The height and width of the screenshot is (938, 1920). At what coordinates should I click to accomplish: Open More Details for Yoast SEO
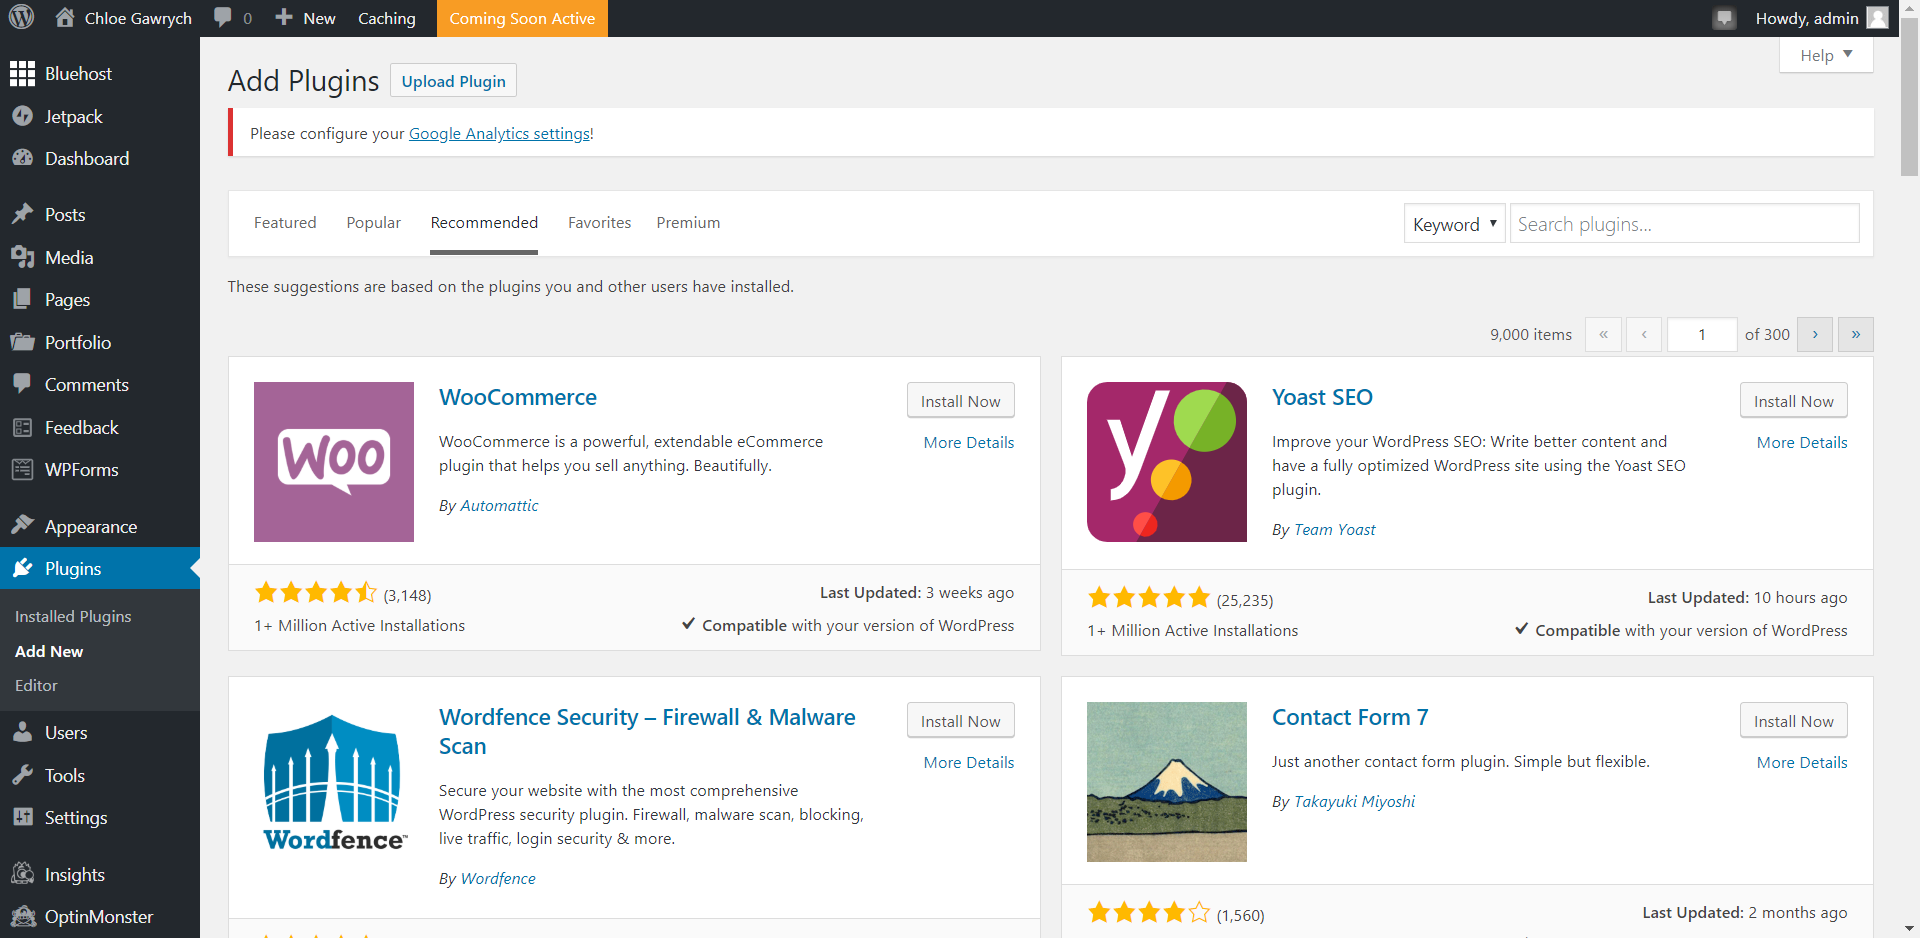tap(1802, 442)
